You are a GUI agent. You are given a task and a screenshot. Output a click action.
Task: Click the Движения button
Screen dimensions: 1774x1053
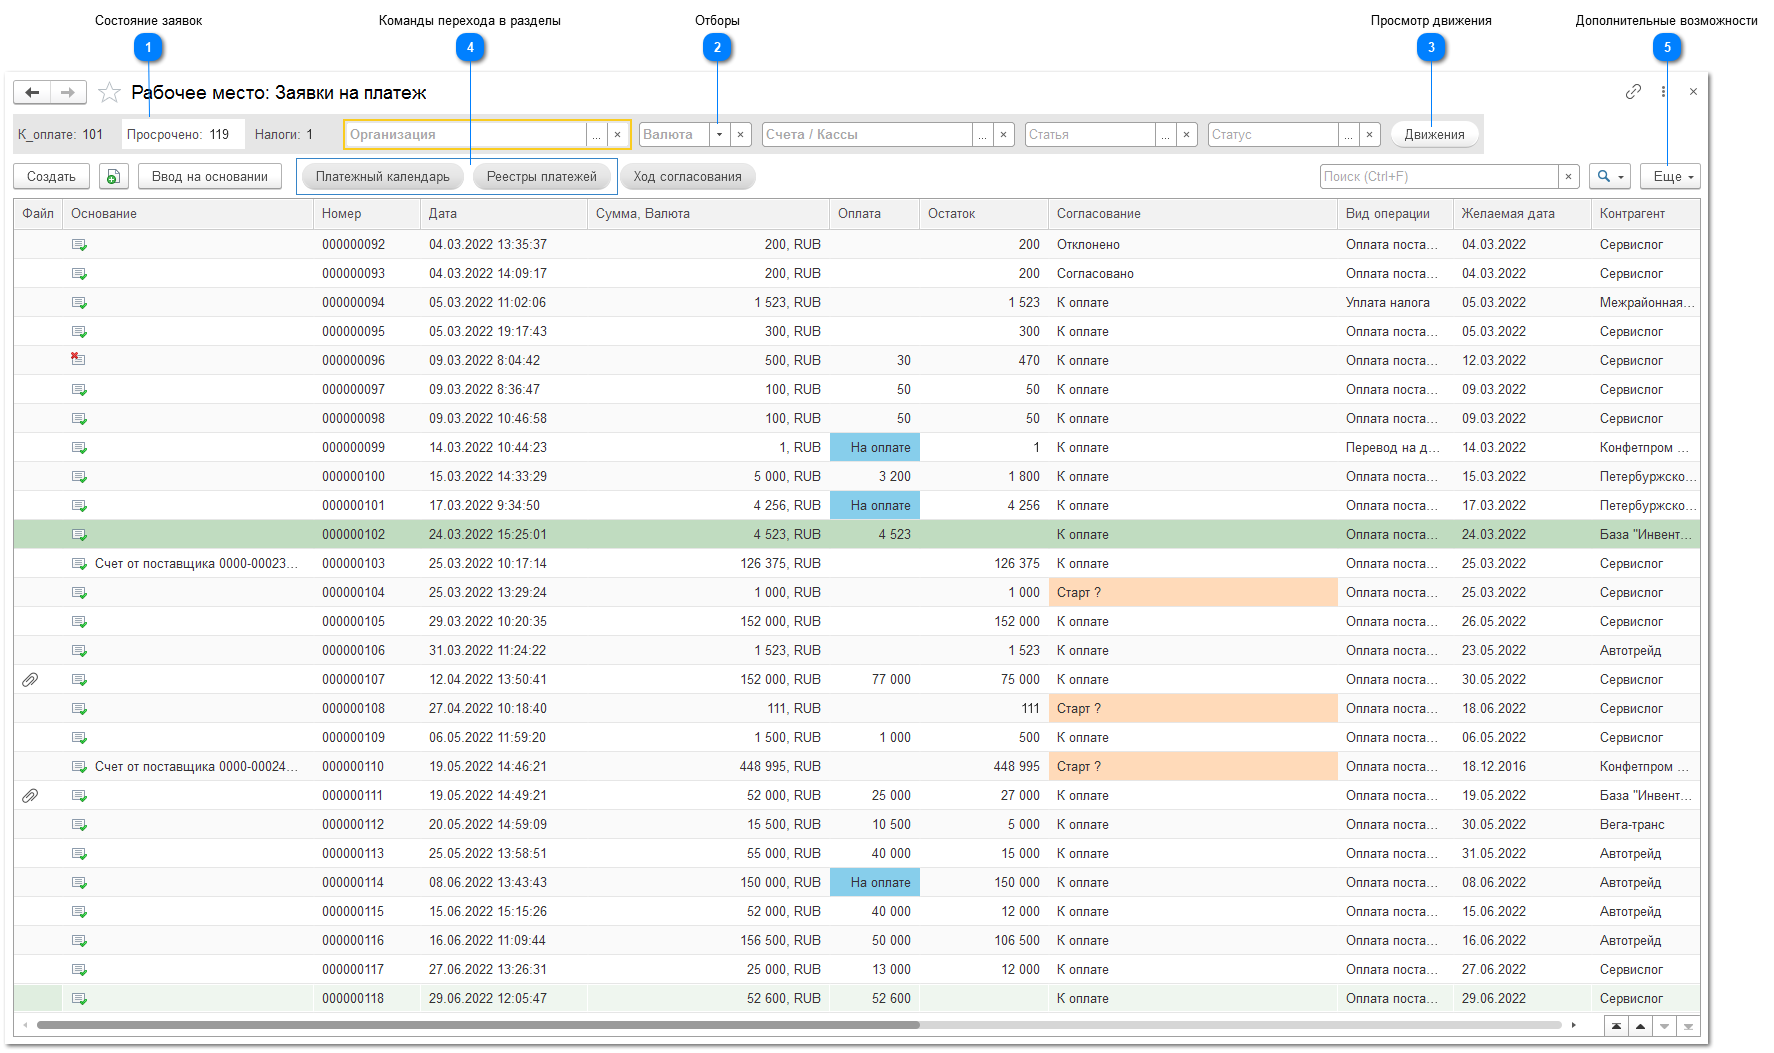[x=1434, y=135]
